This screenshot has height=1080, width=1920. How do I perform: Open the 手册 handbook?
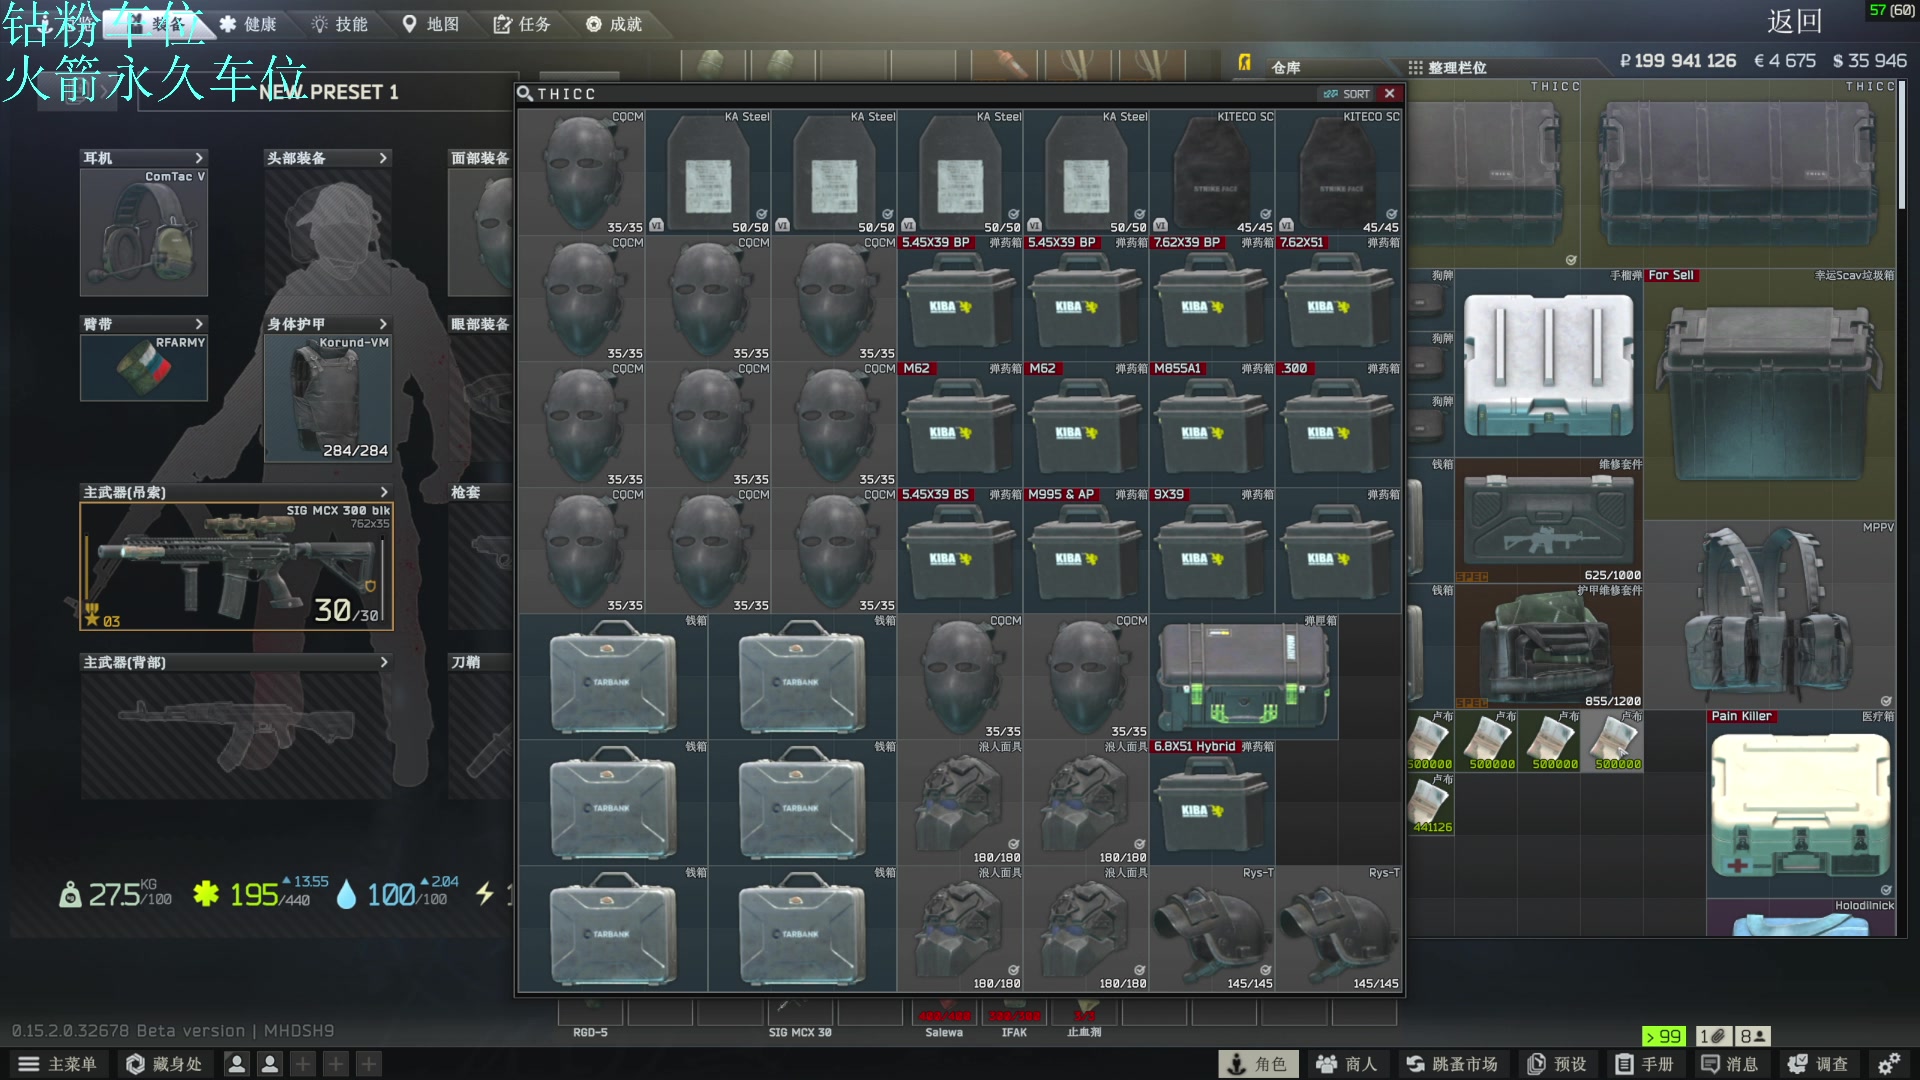[1645, 1064]
